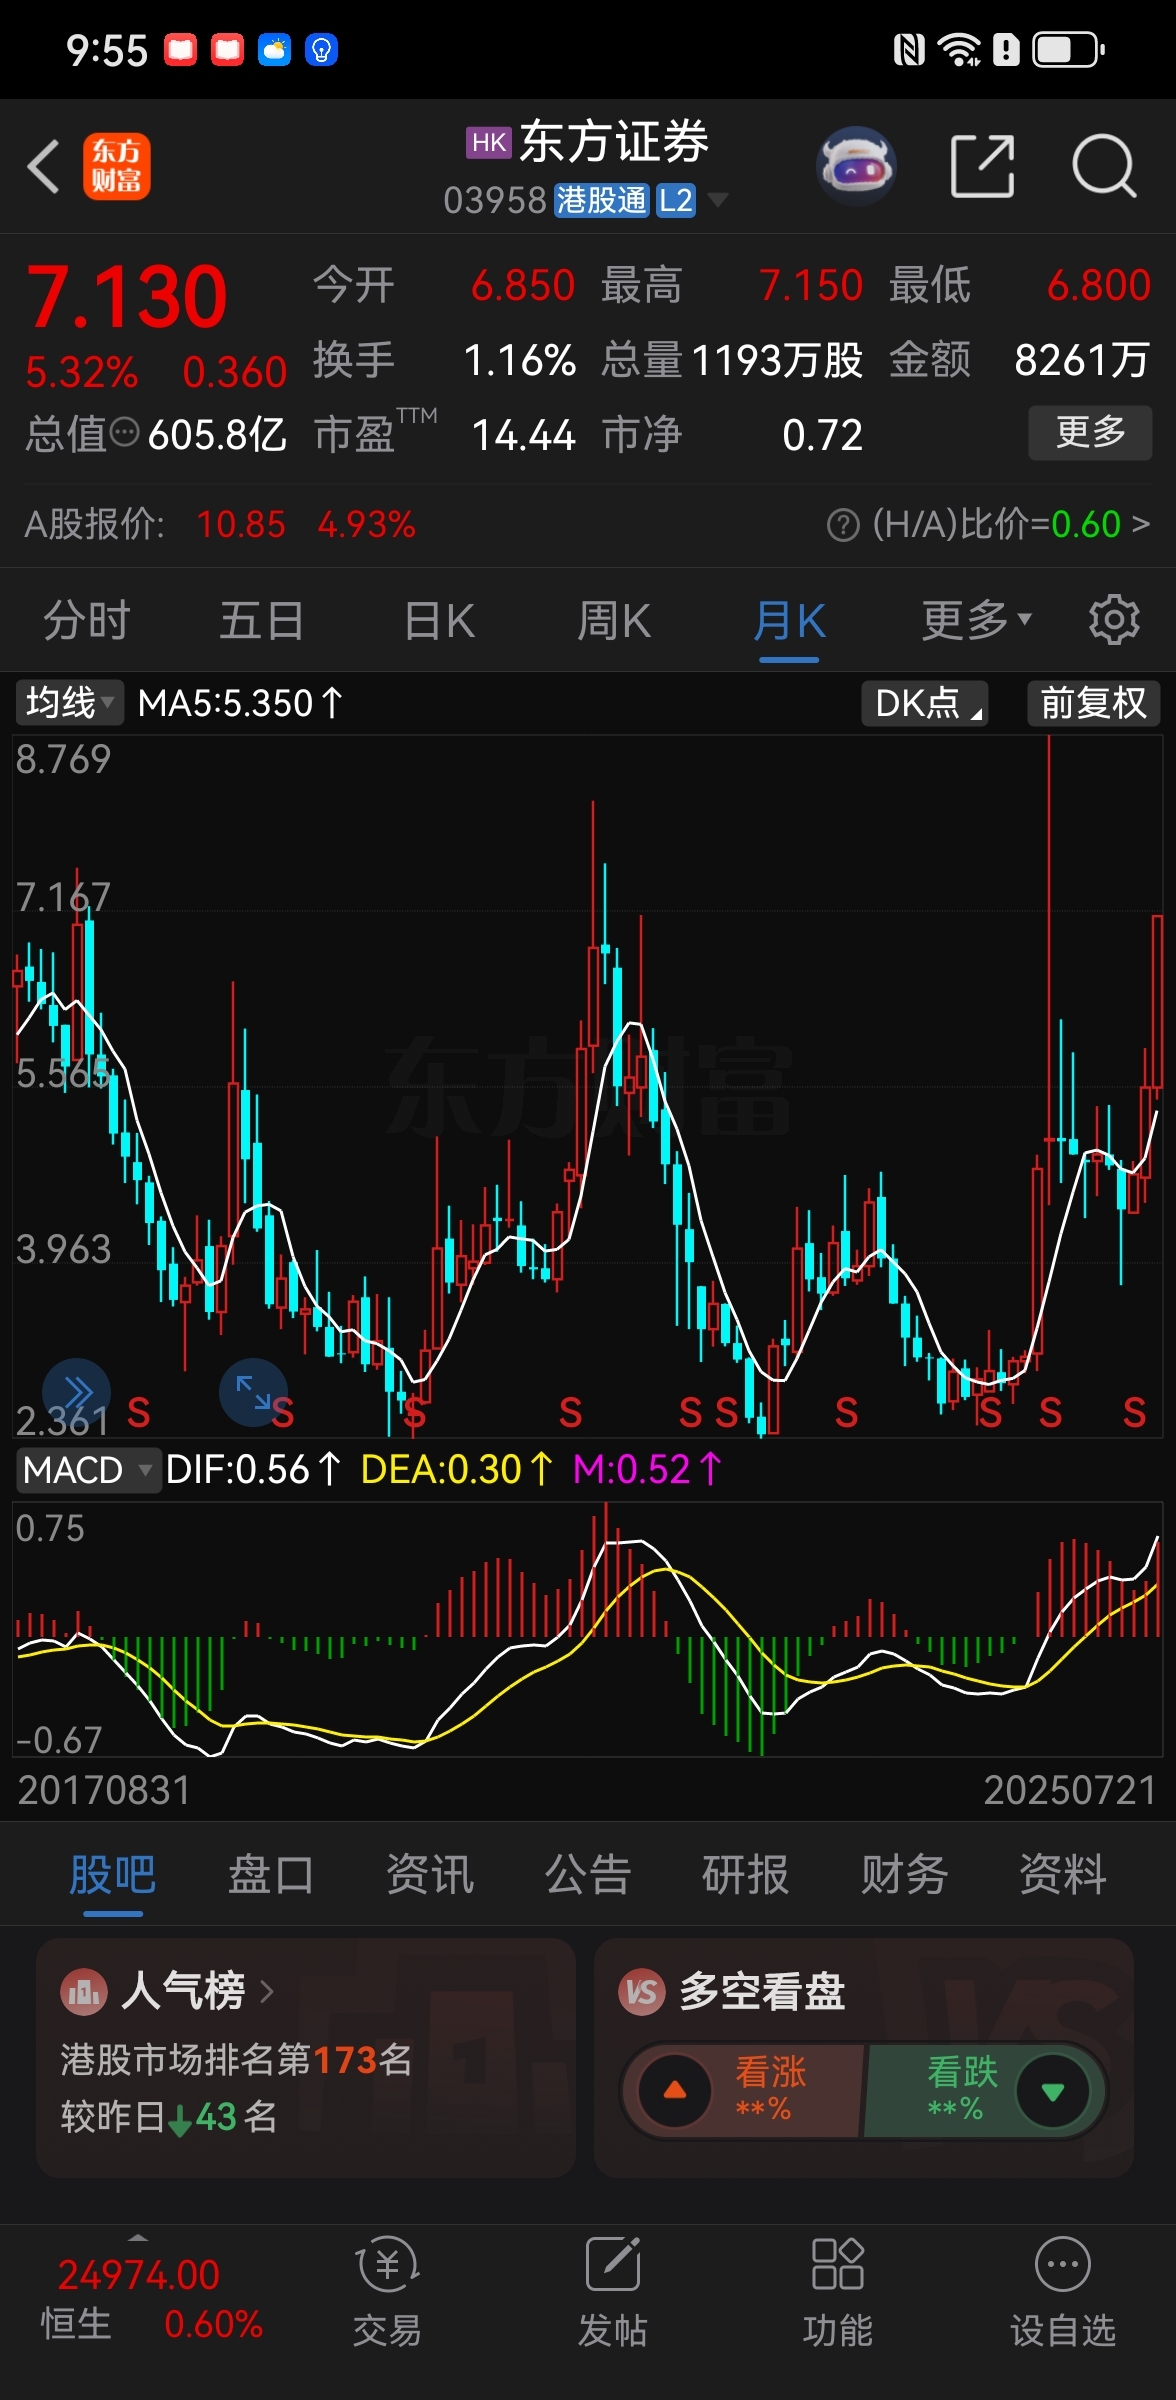Viewport: 1176px width, 2400px height.
Task: Open the 公告 tab
Action: click(x=588, y=1874)
